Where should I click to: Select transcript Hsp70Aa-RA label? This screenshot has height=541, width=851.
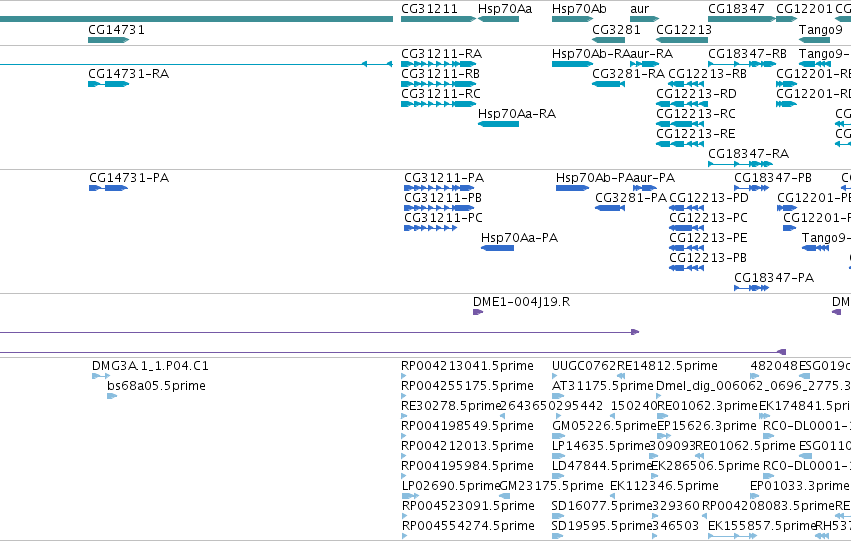tap(517, 113)
